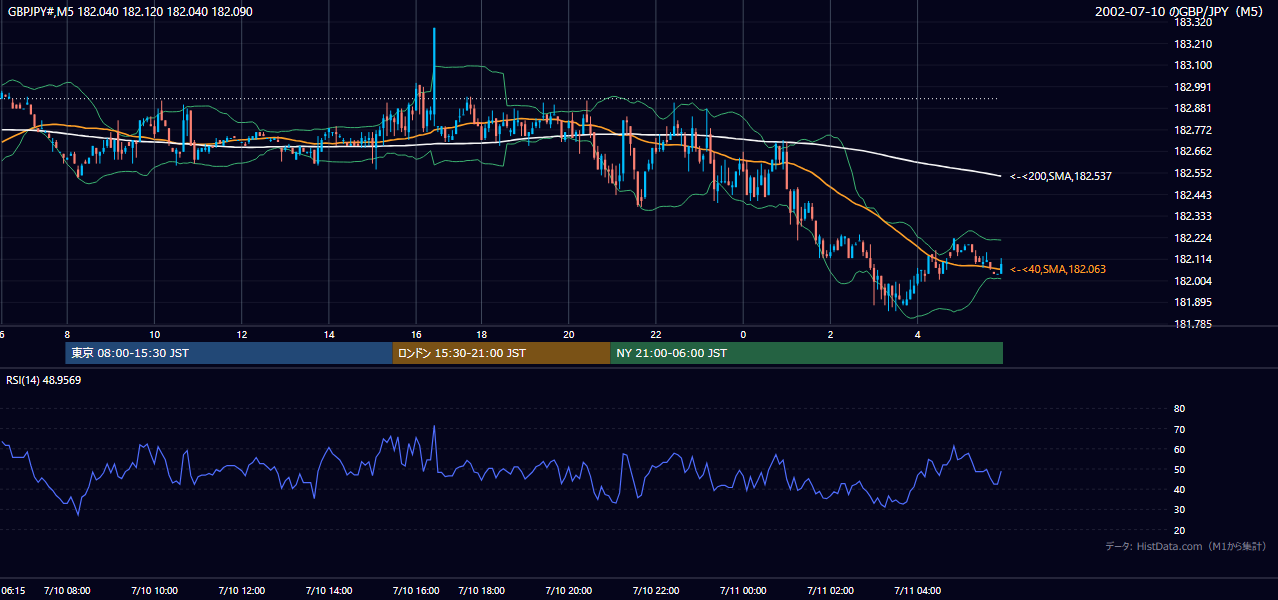1278x600 pixels.
Task: Click hour label 18 under price chart
Action: [481, 335]
